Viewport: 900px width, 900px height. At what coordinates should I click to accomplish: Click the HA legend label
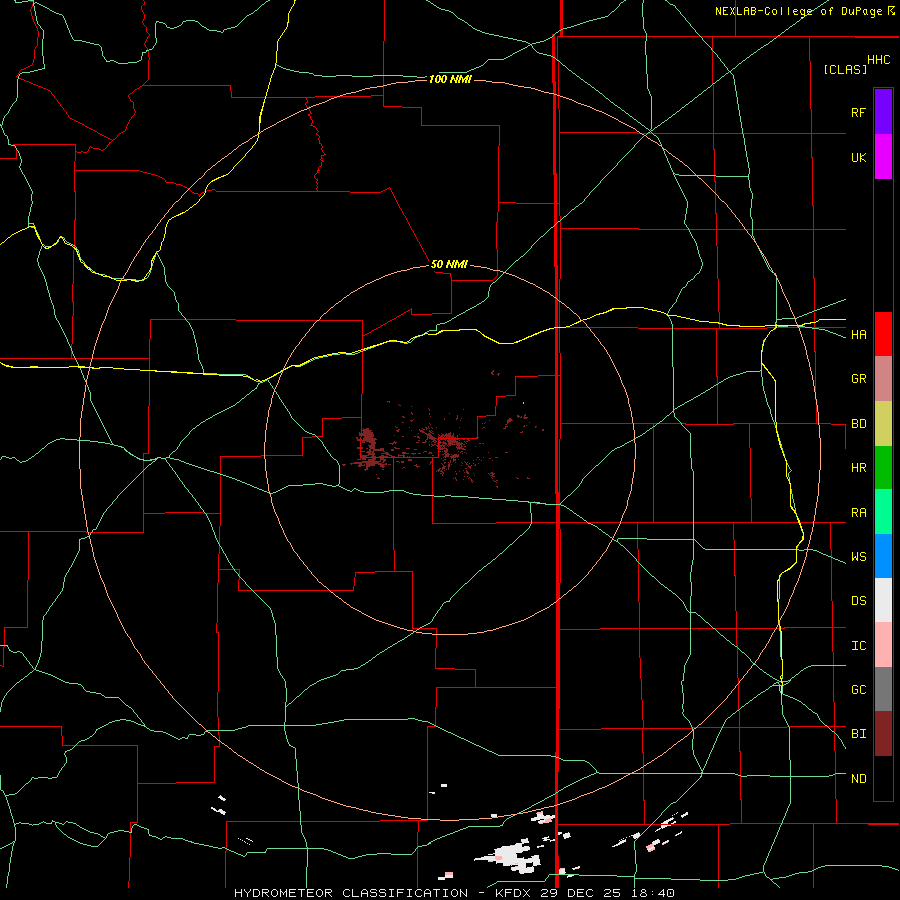858,335
